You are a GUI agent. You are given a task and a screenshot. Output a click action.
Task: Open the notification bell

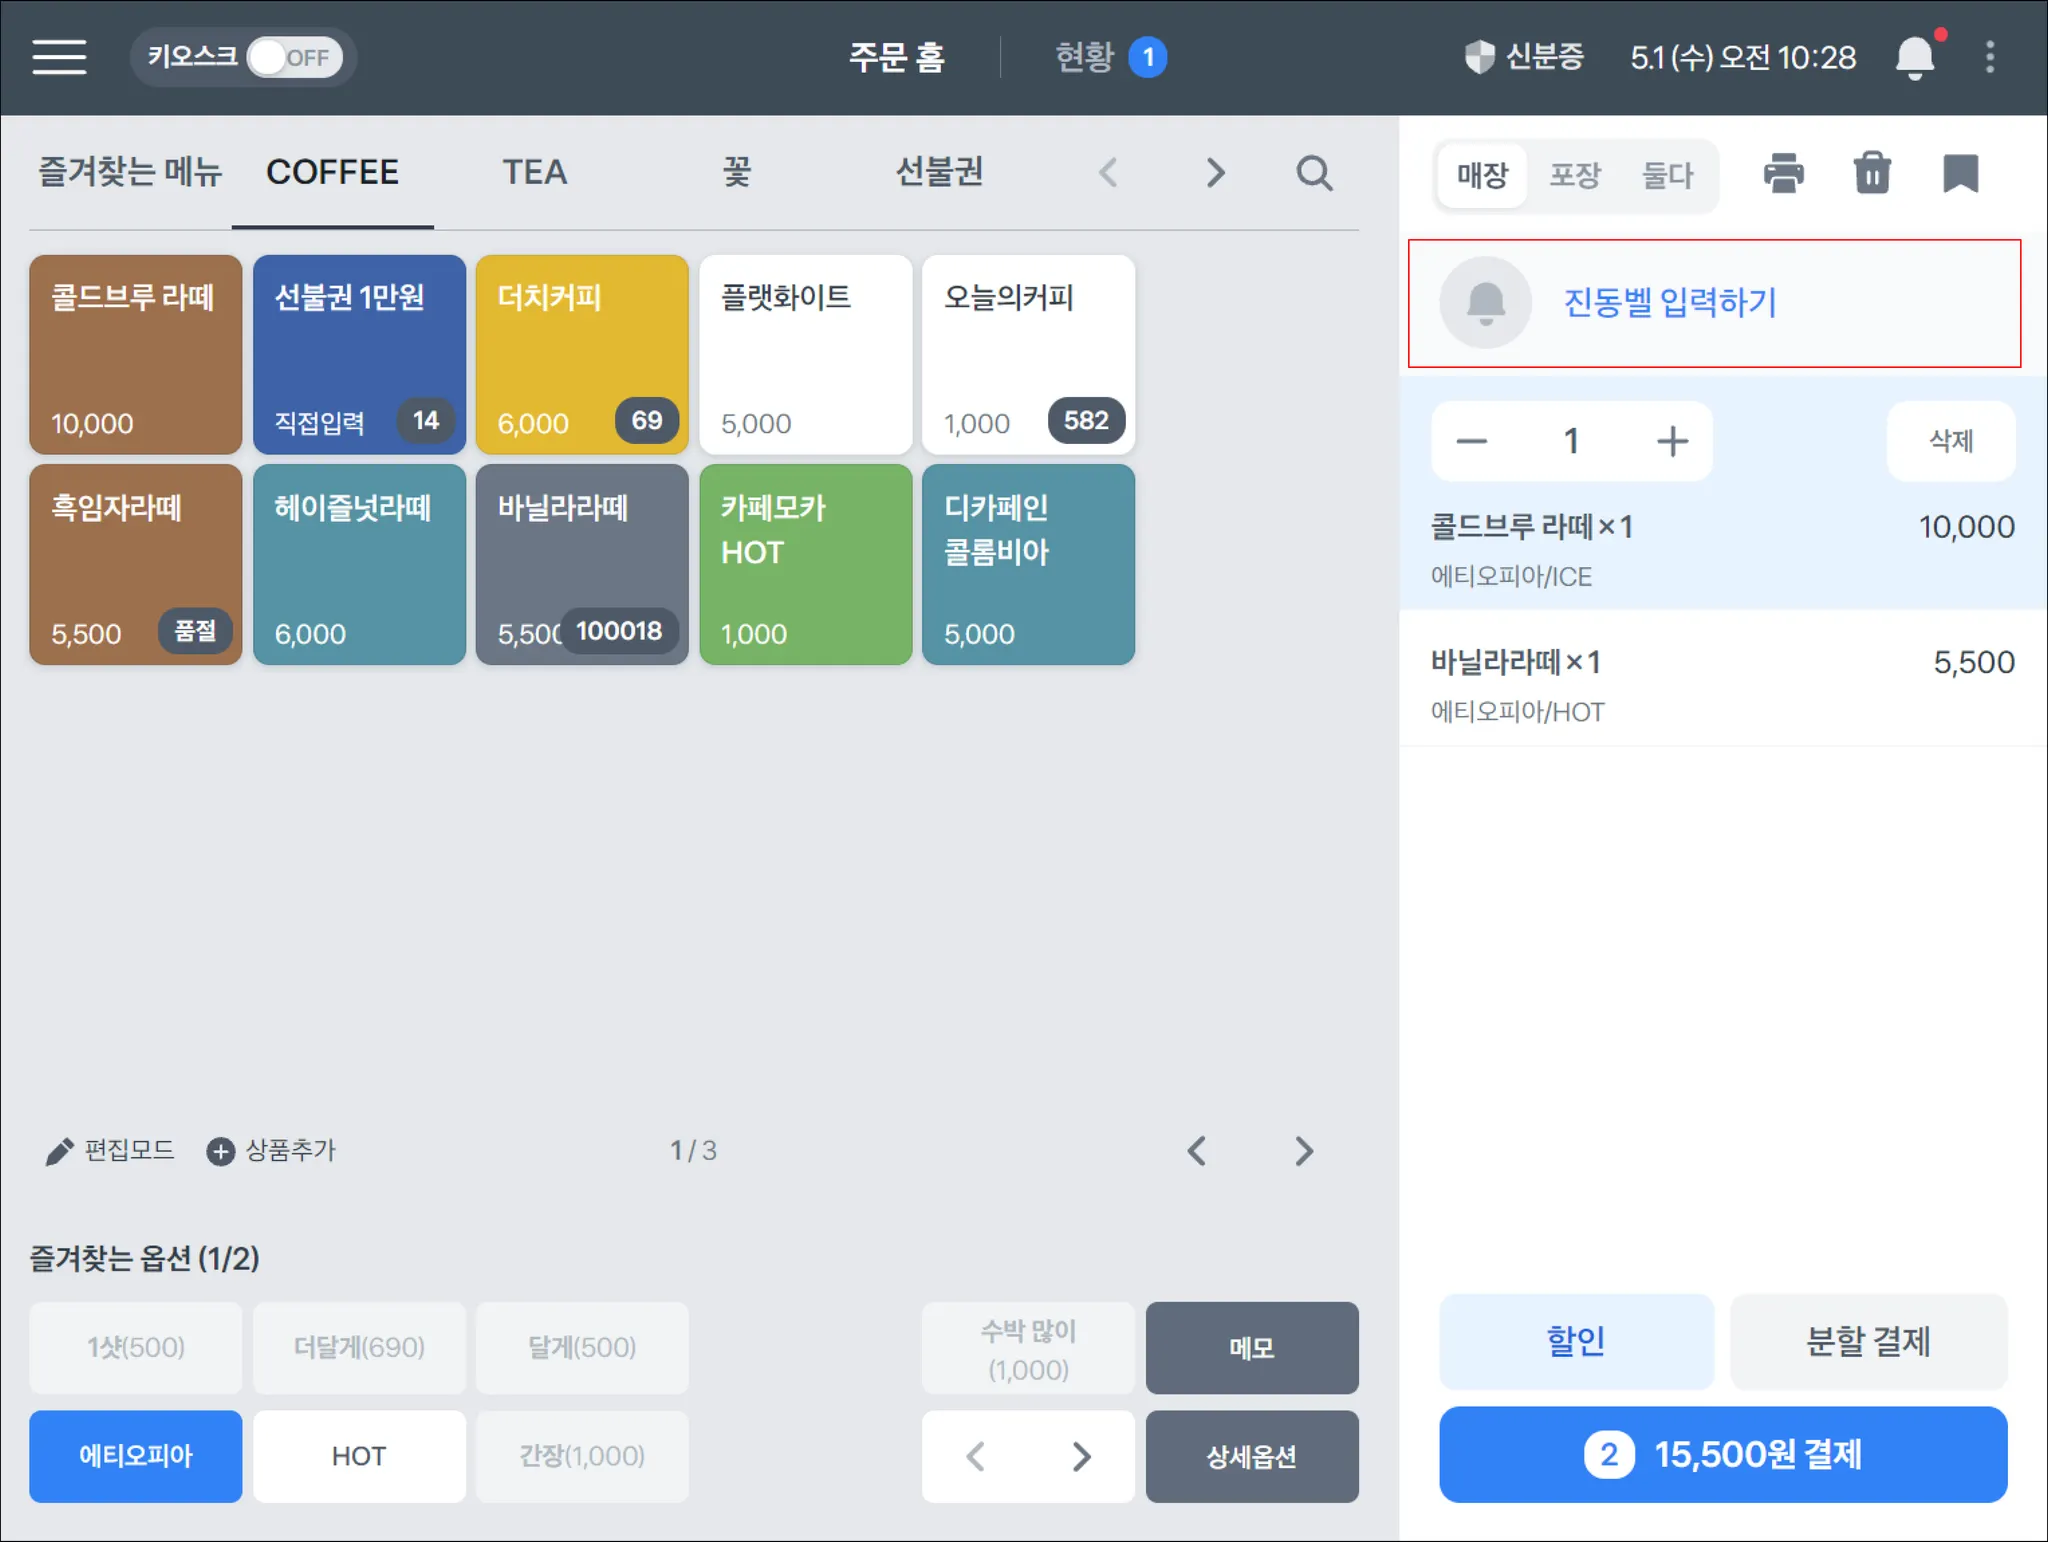[1914, 57]
